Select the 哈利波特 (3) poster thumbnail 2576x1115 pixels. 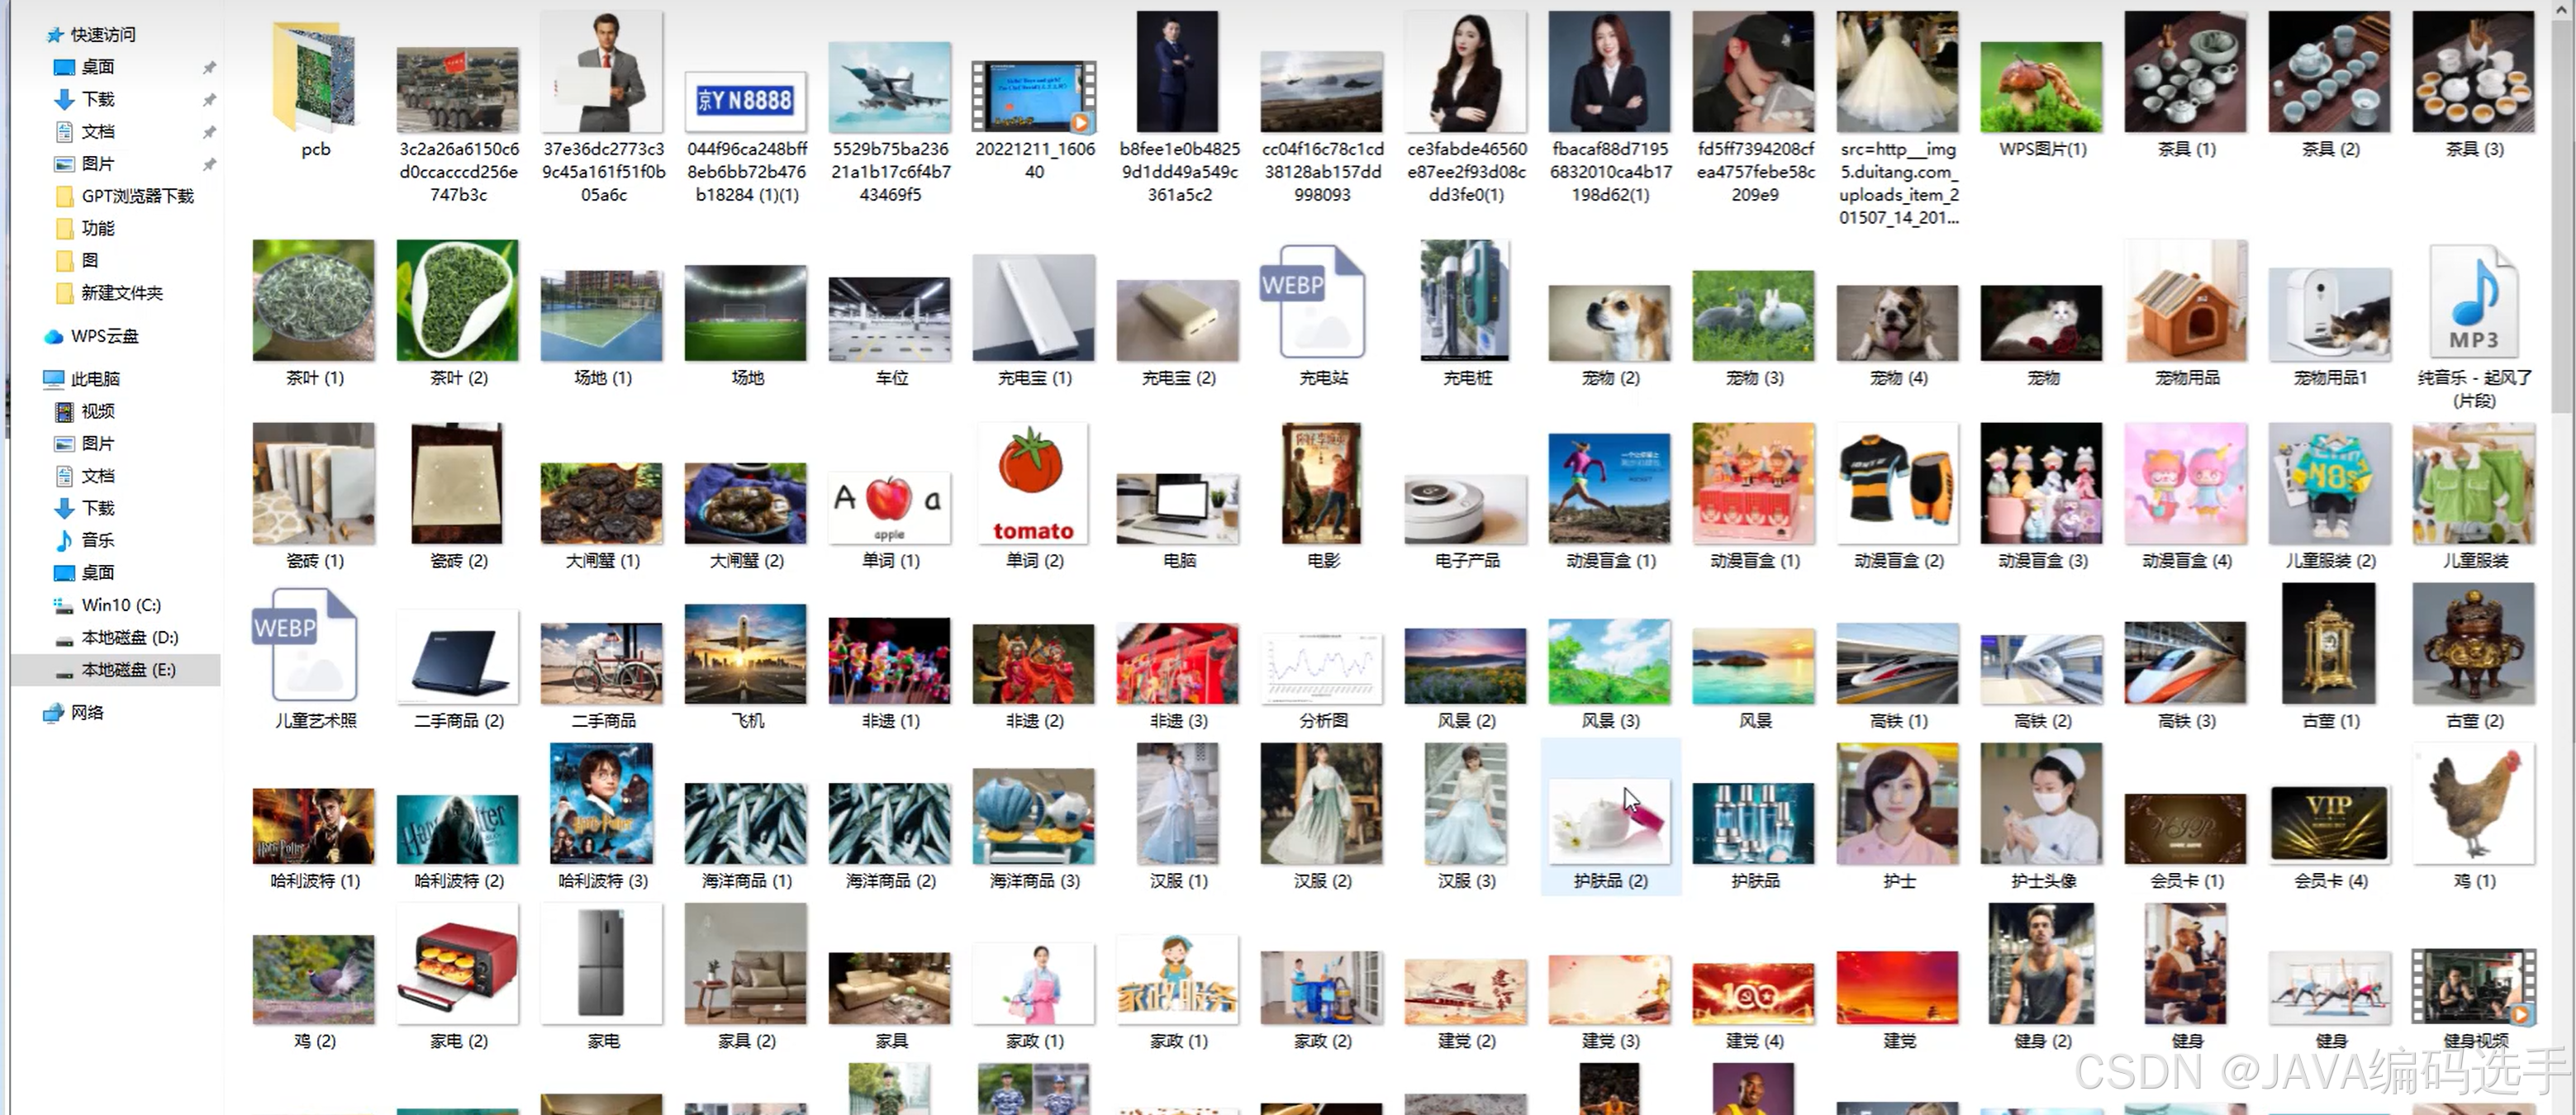point(602,804)
